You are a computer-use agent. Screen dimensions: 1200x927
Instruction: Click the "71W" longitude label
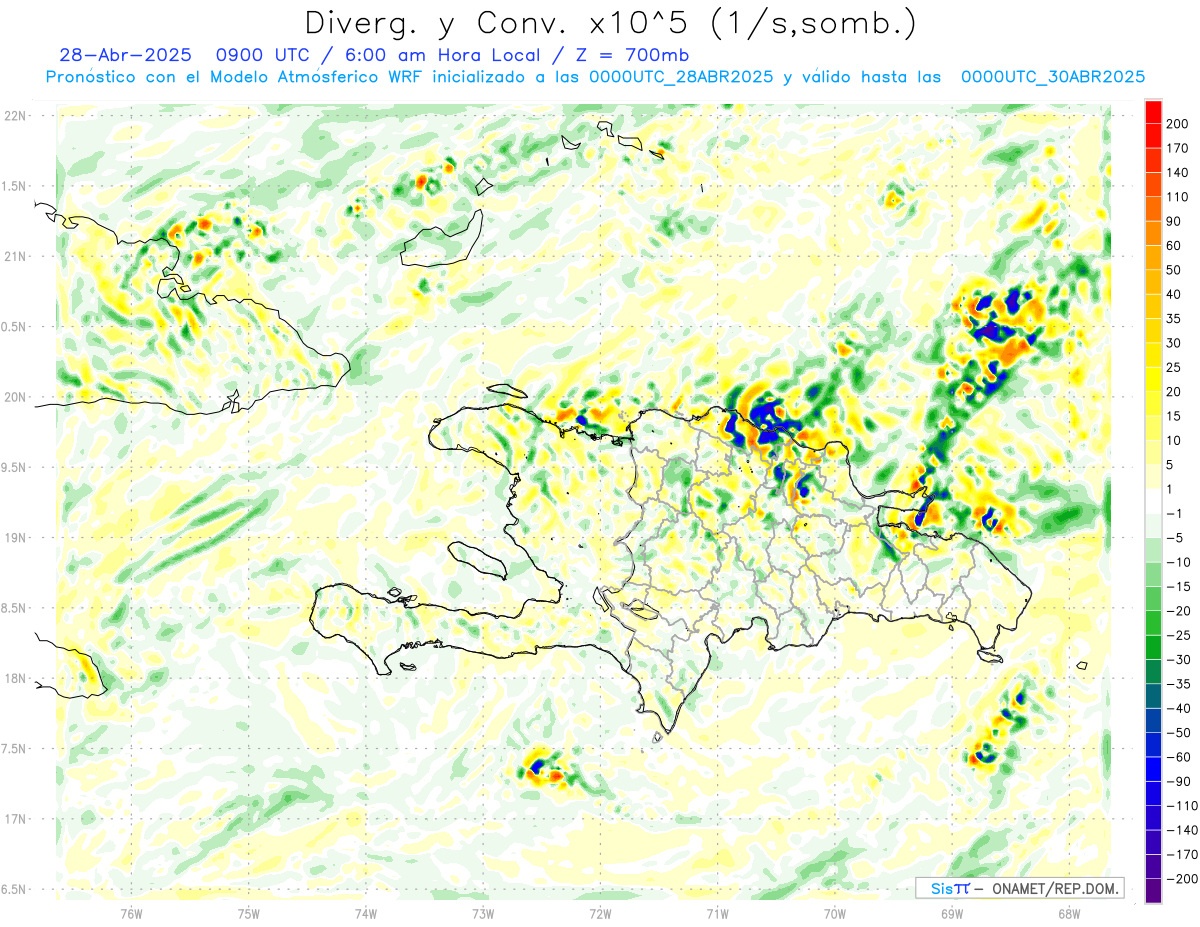pyautogui.click(x=717, y=913)
